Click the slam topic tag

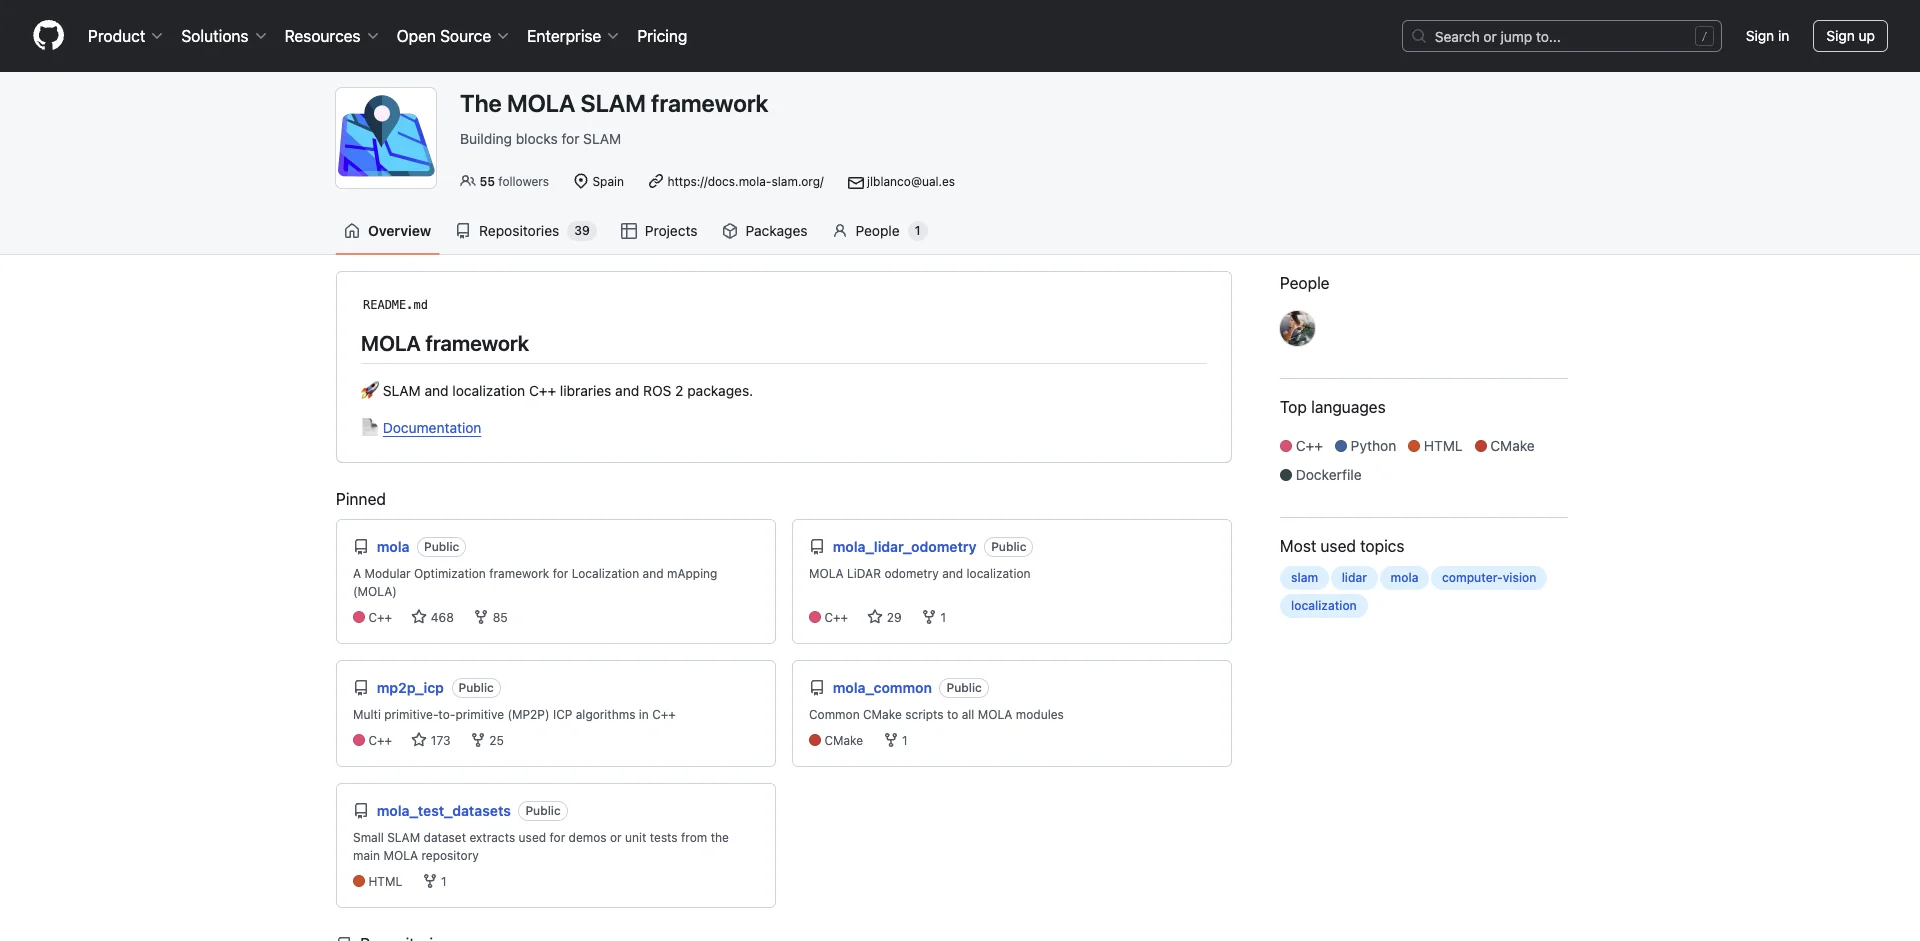tap(1304, 578)
